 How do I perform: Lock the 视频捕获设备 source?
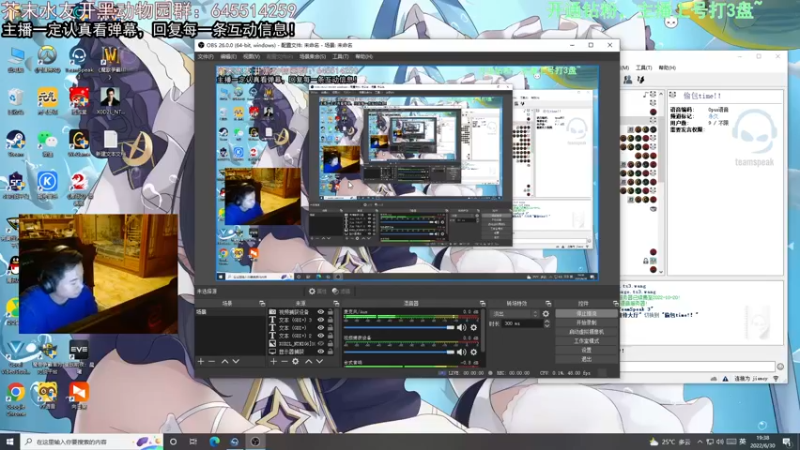tap(330, 312)
